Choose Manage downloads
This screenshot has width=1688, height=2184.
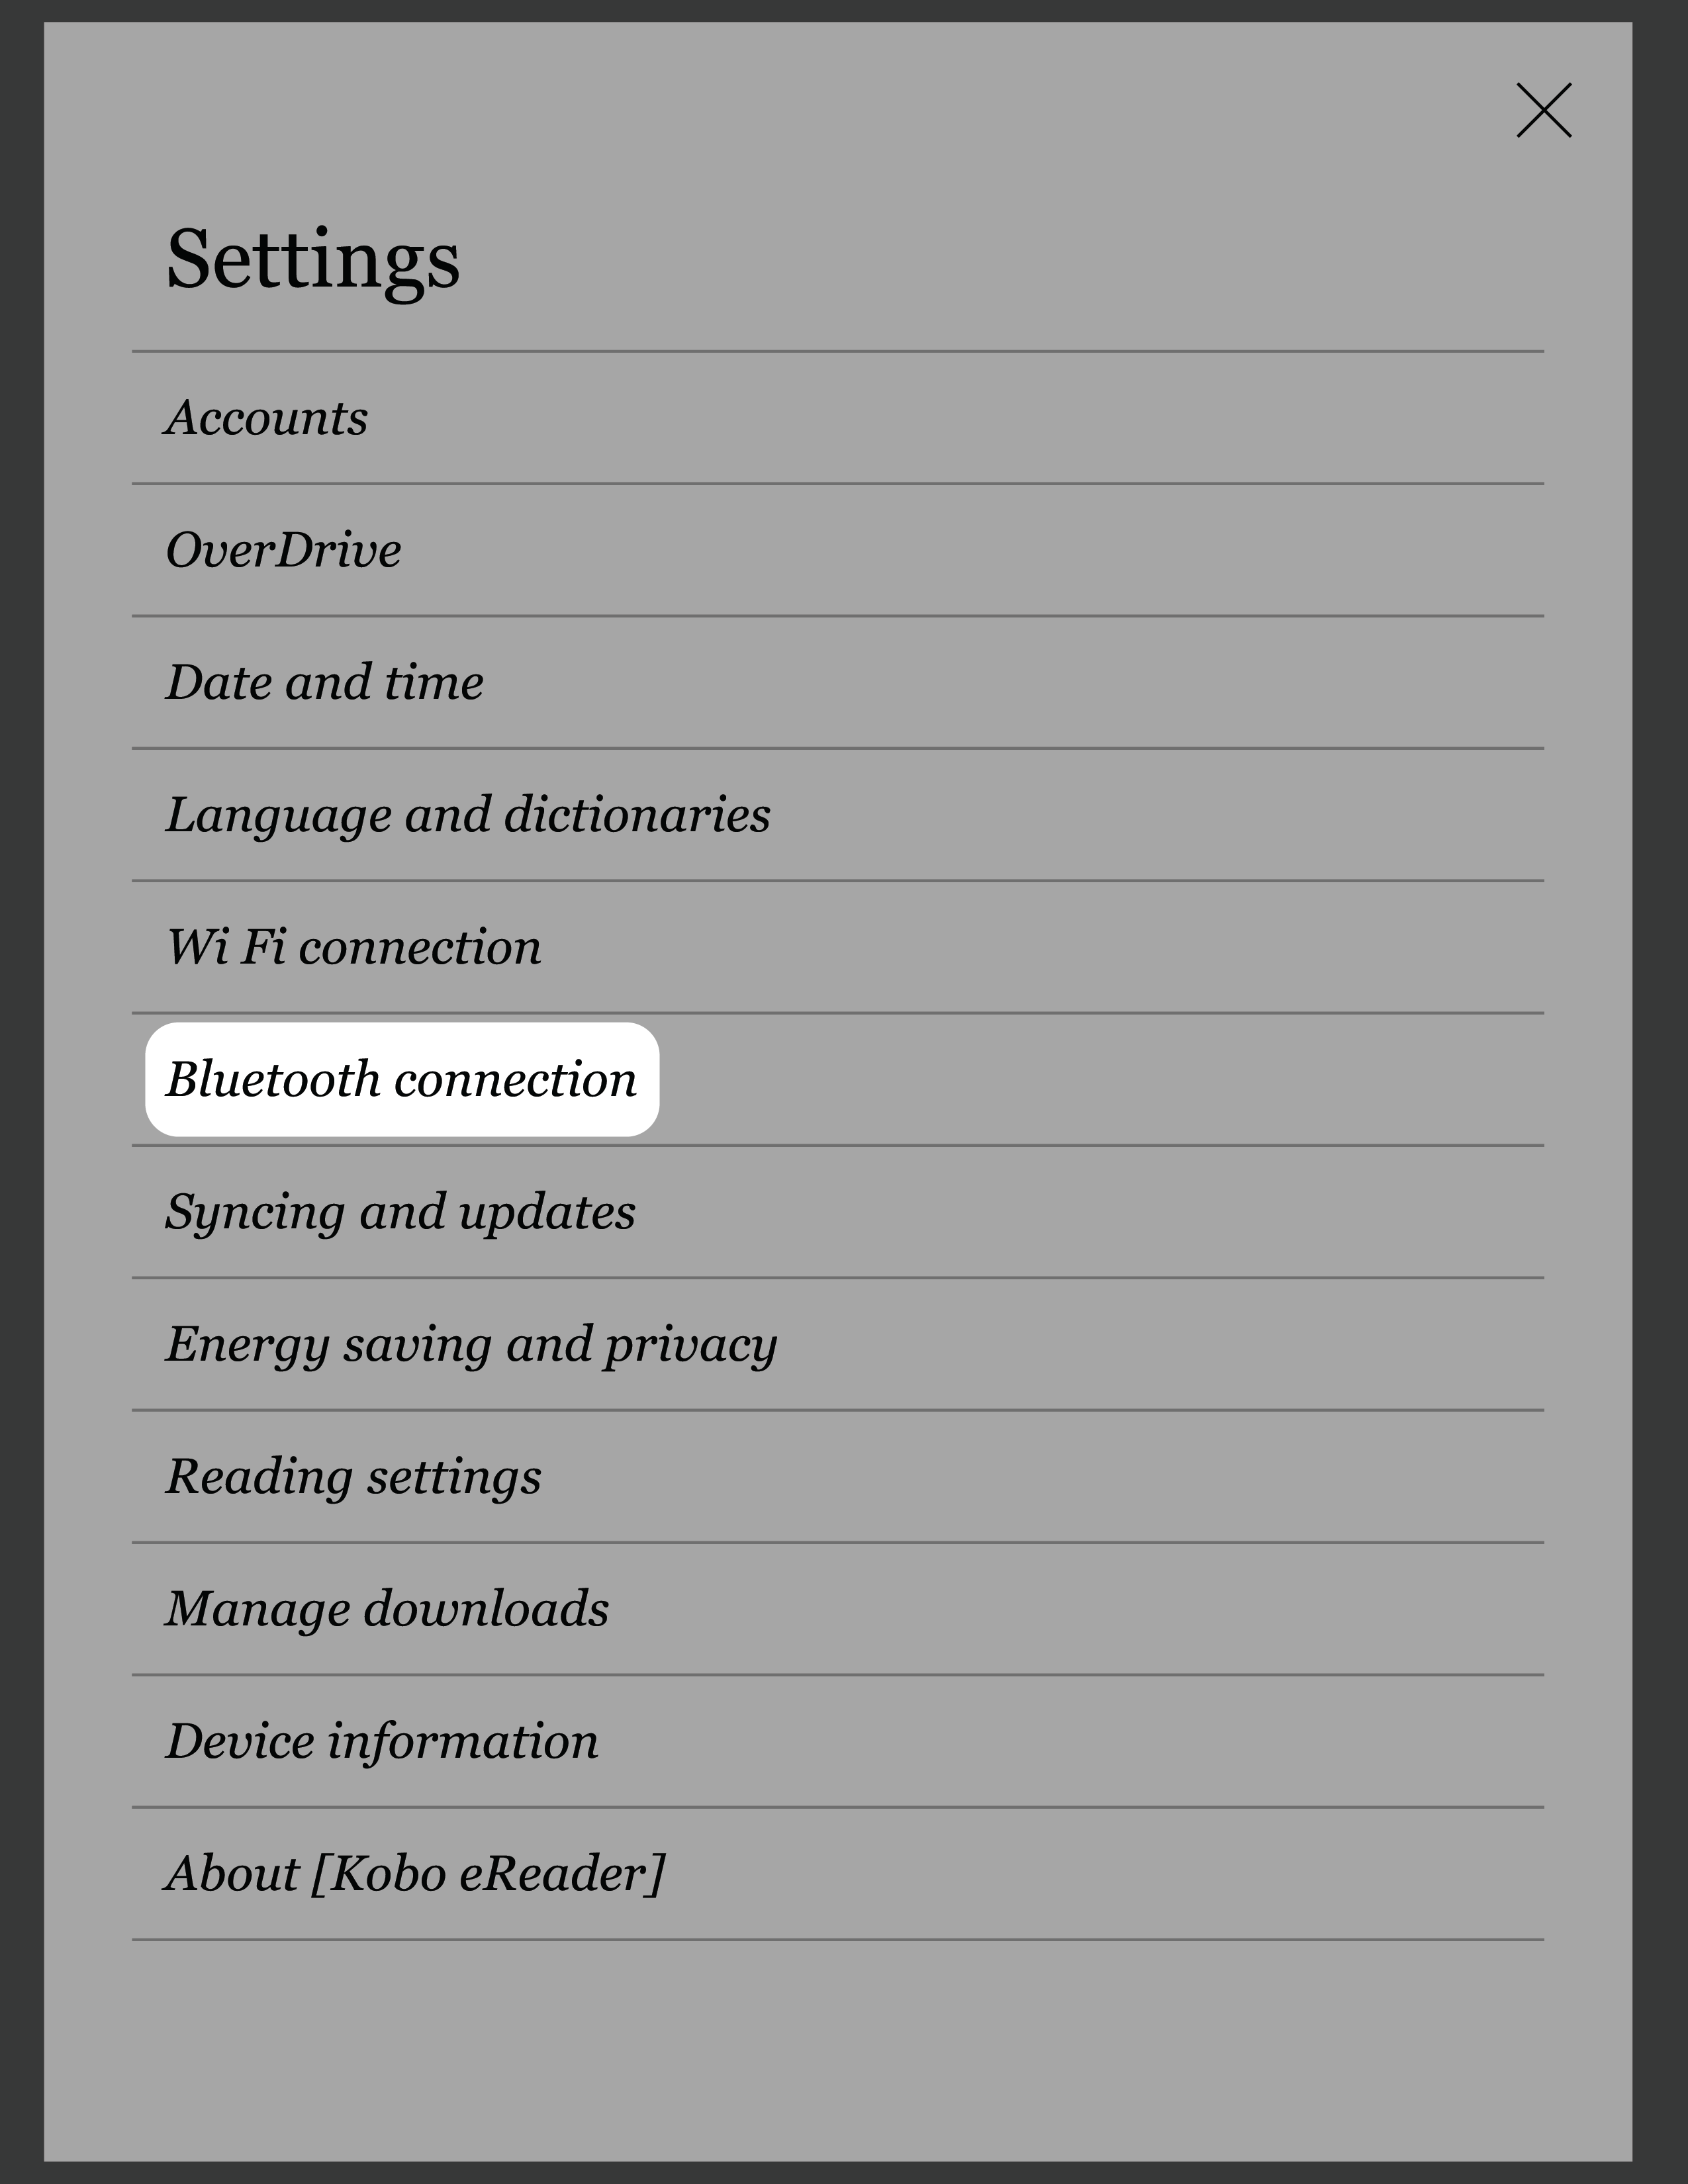pos(386,1609)
